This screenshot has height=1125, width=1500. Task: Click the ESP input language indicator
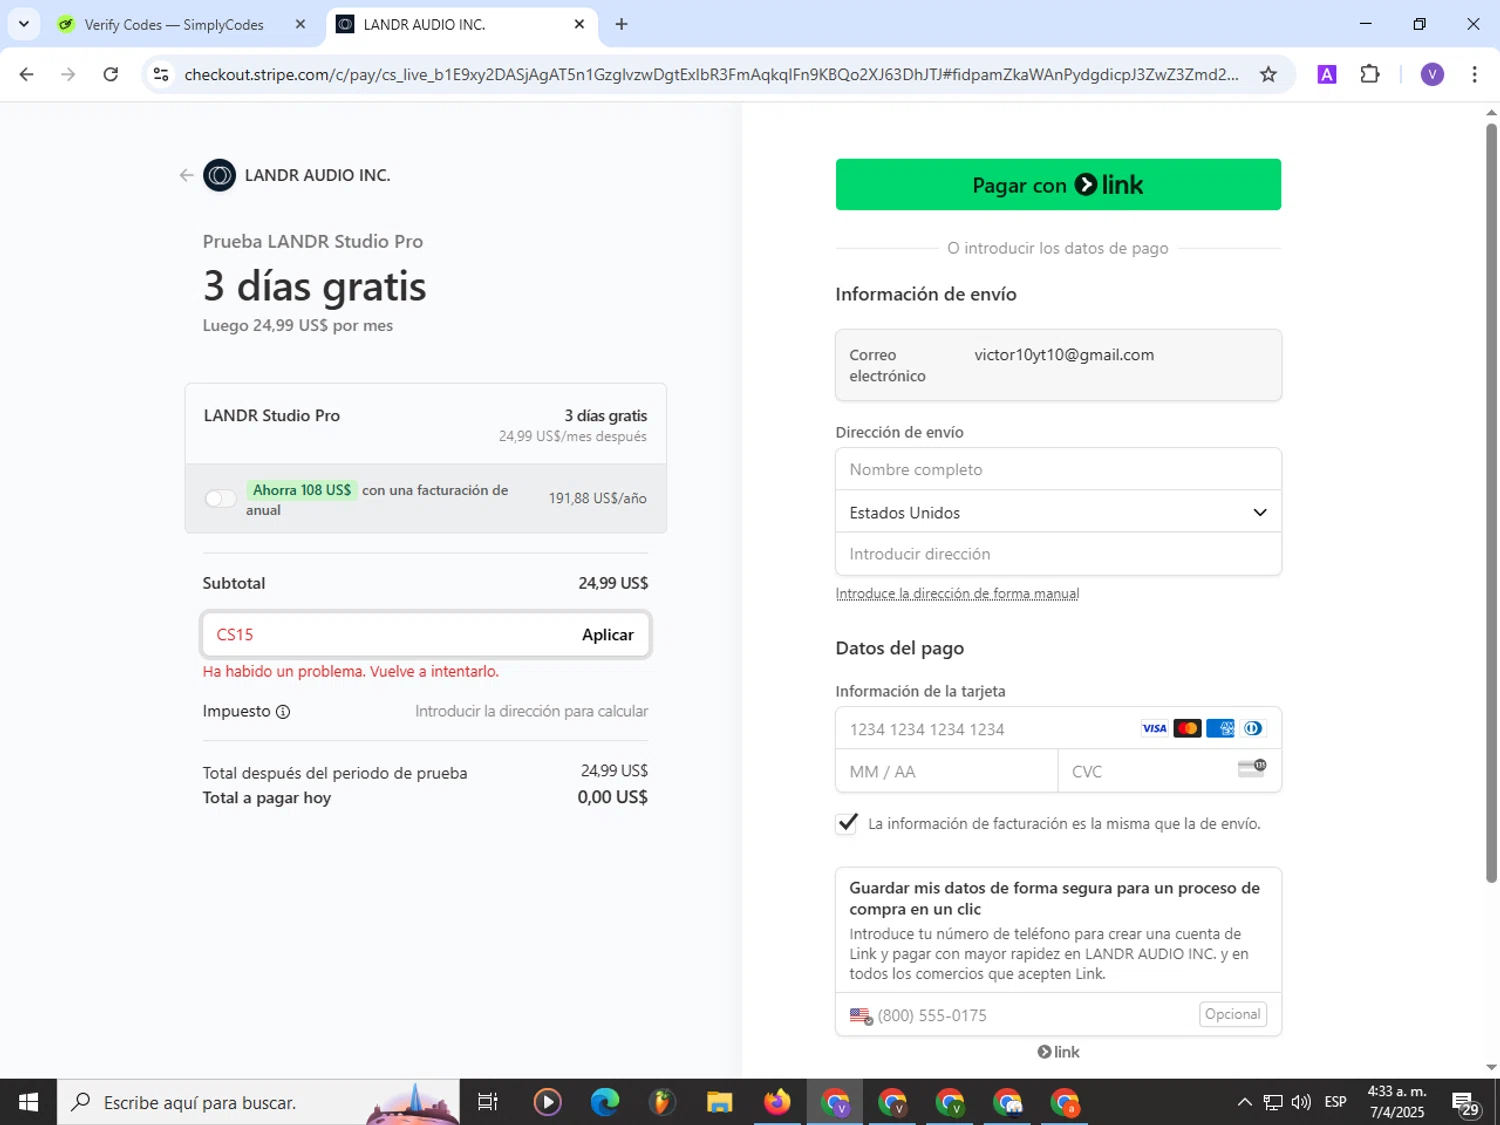click(1335, 1102)
